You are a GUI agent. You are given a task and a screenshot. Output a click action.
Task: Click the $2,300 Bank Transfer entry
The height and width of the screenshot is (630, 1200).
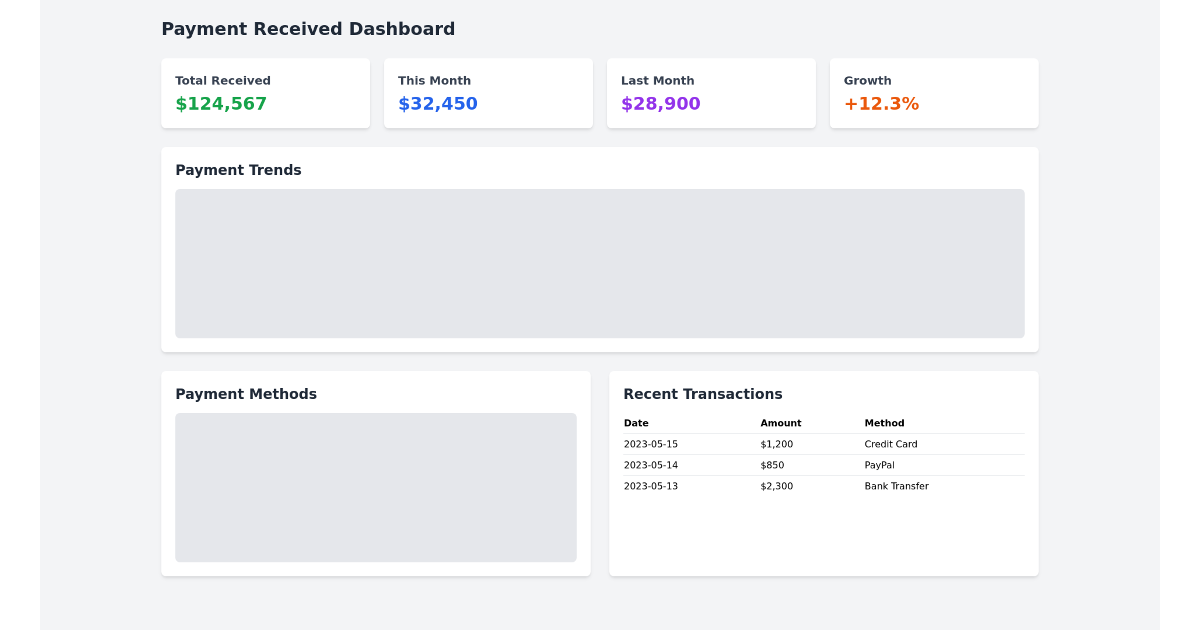coord(823,486)
